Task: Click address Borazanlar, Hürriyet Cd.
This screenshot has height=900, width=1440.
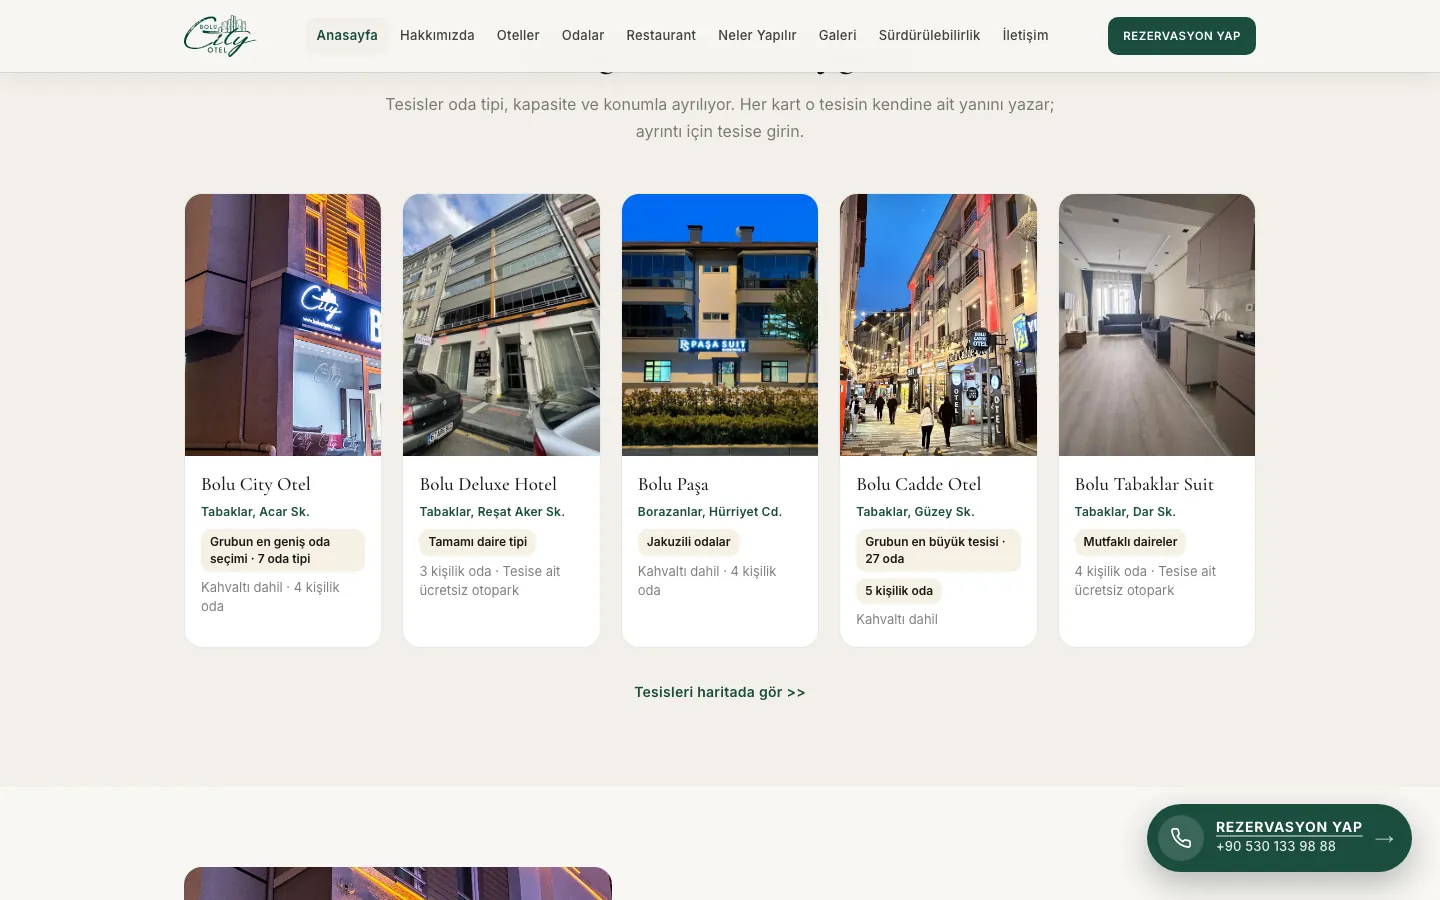Action: pos(710,512)
